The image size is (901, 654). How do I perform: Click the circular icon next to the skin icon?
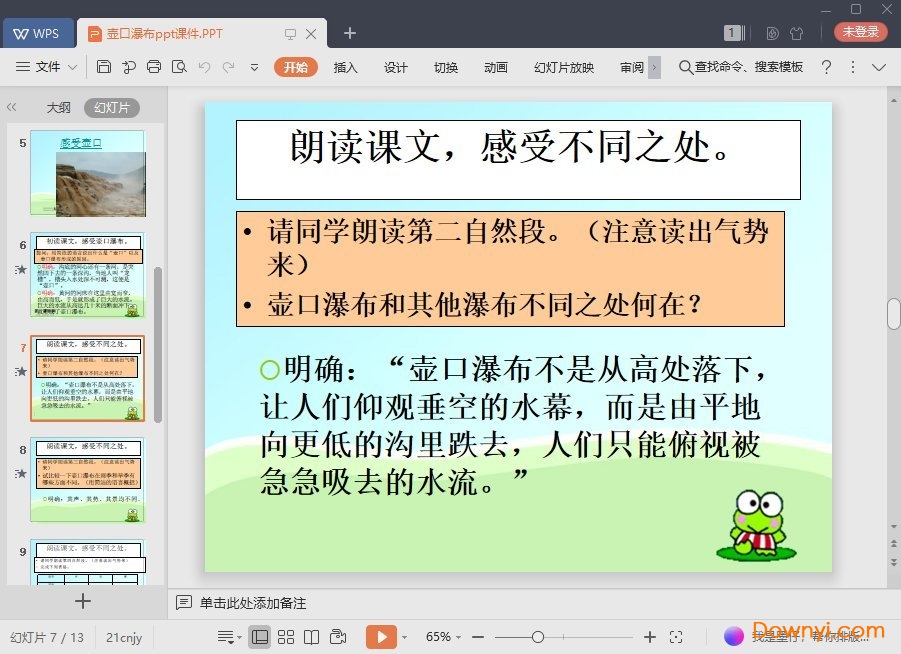pos(772,33)
